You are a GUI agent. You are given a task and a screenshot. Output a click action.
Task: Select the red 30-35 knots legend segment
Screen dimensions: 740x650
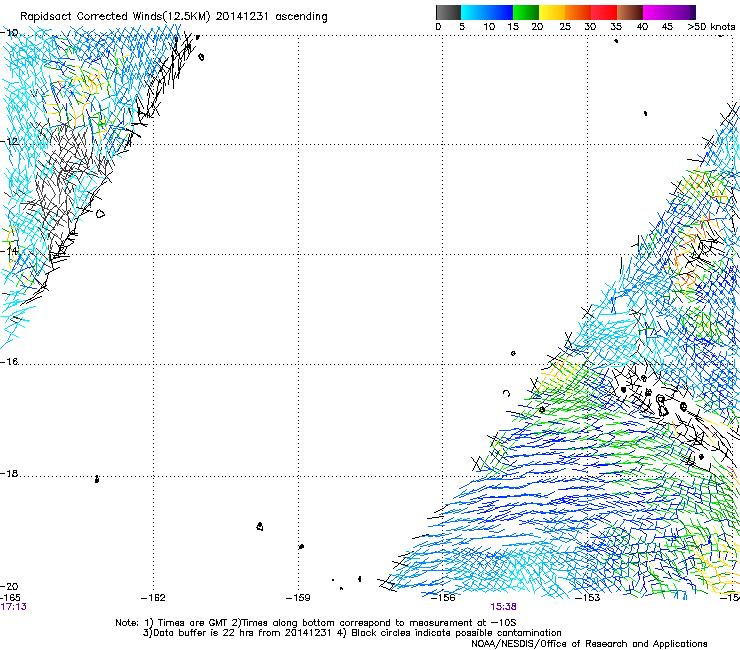tap(604, 12)
